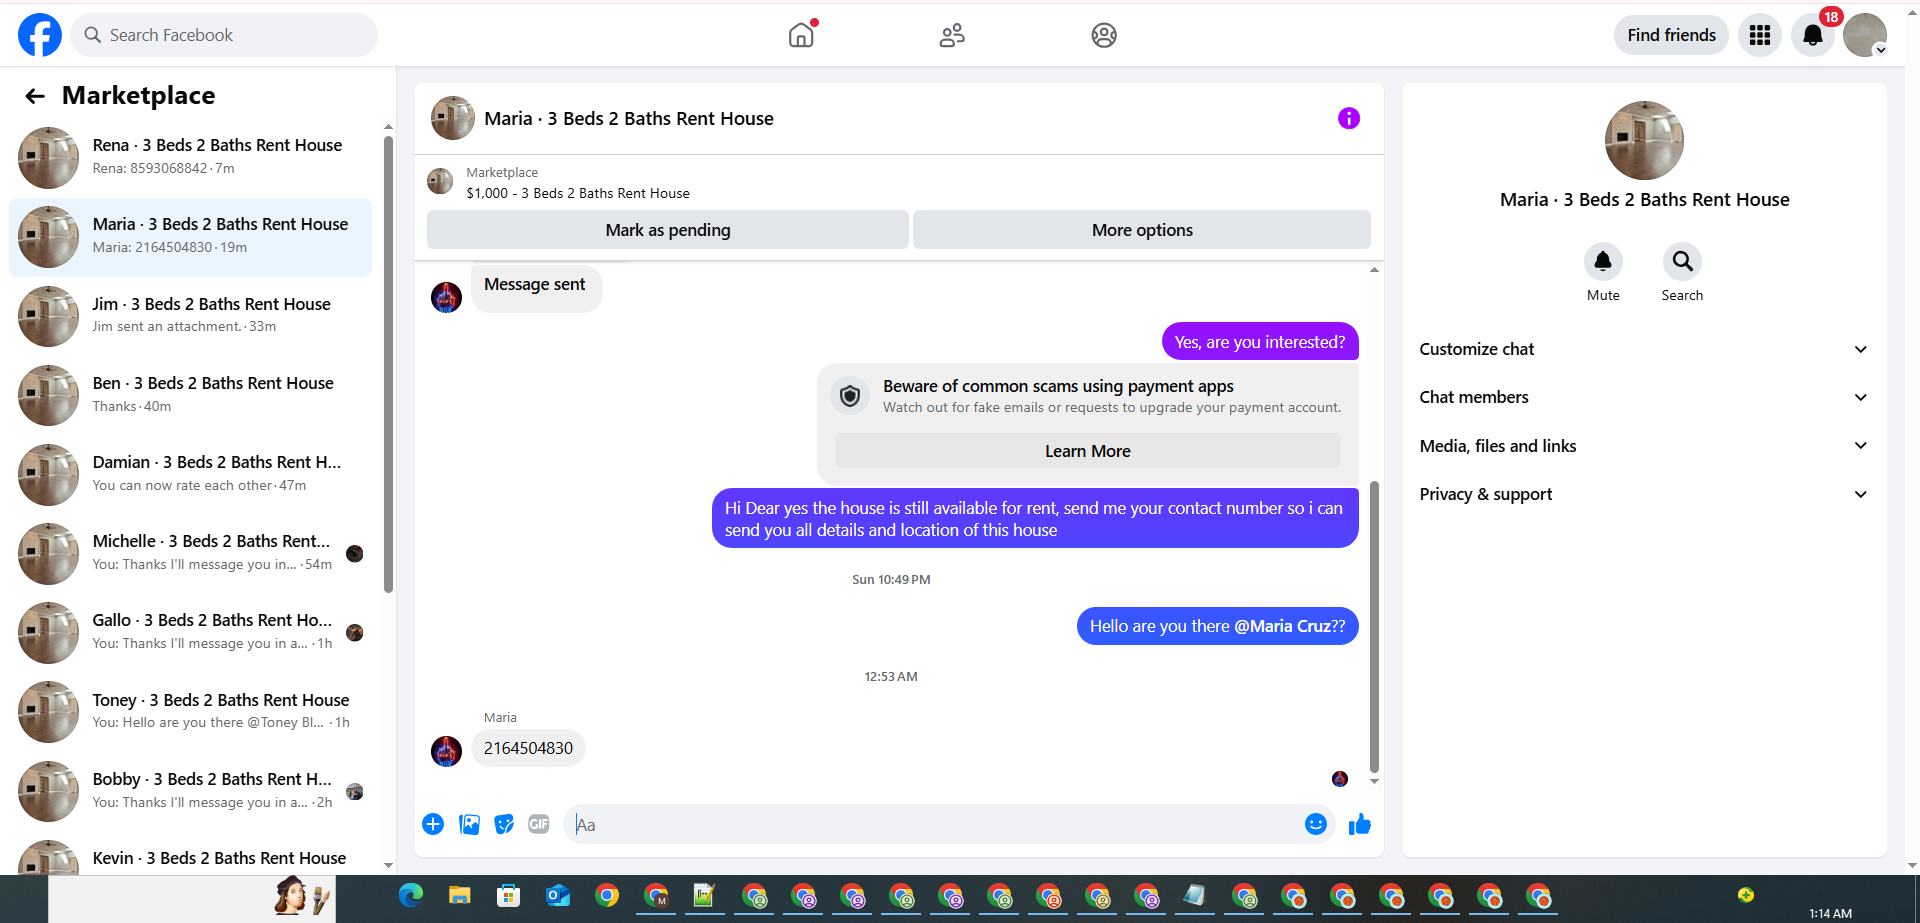The height and width of the screenshot is (923, 1920).
Task: Expand Media, files and links section
Action: pyautogui.click(x=1644, y=446)
